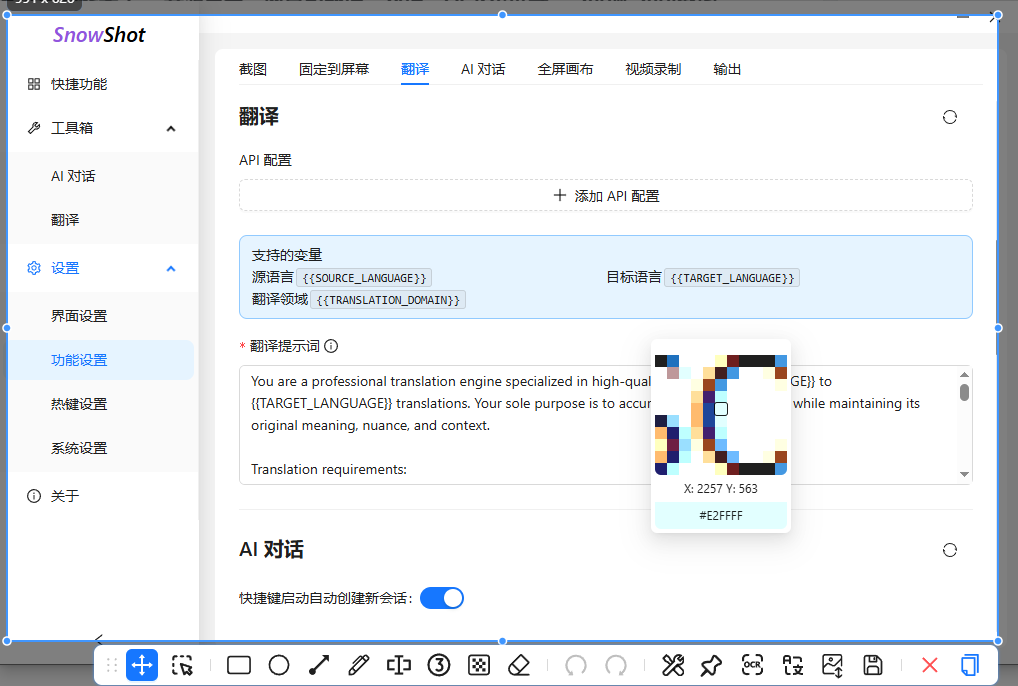Viewport: 1018px width, 686px height.
Task: Choose the serial number marker tool
Action: click(438, 665)
